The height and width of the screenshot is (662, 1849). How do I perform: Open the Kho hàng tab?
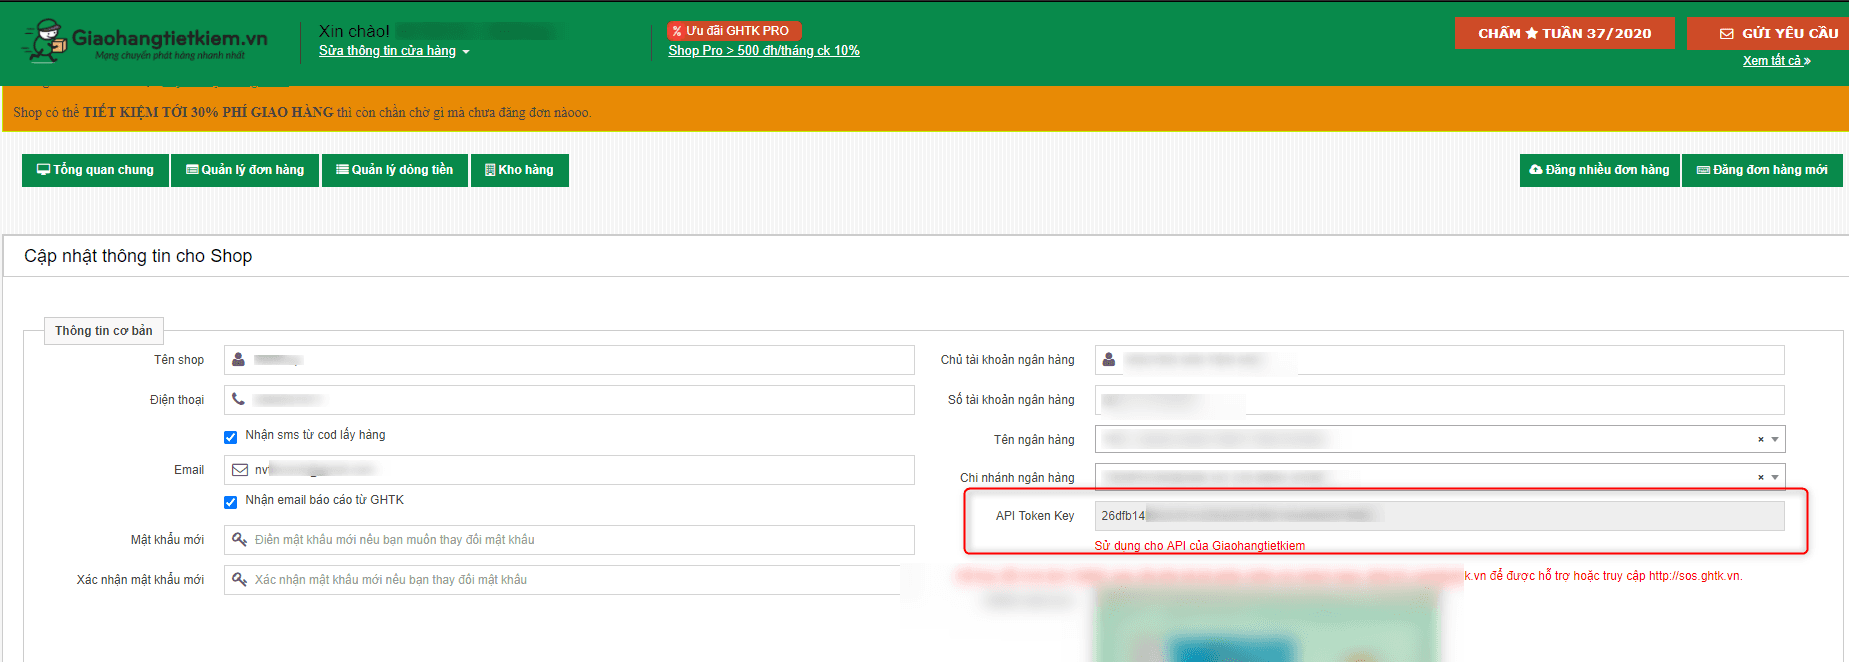click(x=520, y=170)
